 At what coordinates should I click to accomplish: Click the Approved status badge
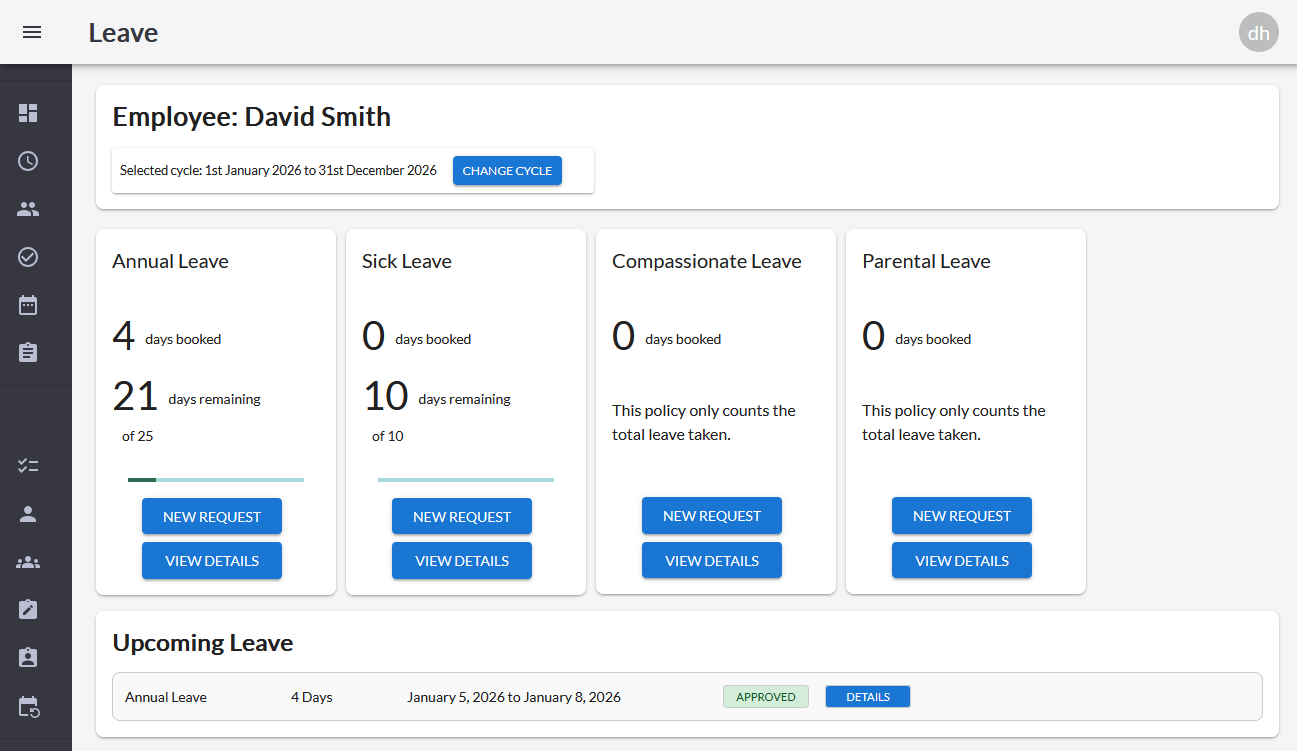coord(766,697)
